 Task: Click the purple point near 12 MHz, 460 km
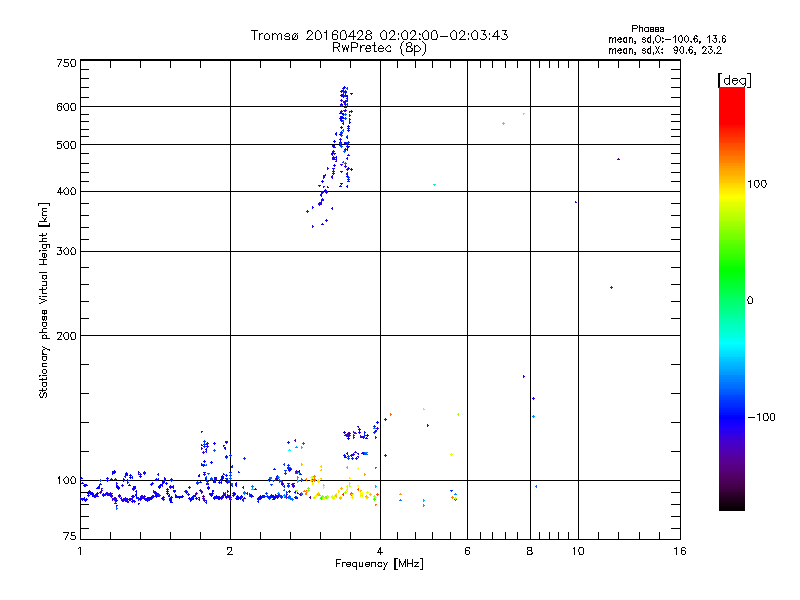[618, 159]
